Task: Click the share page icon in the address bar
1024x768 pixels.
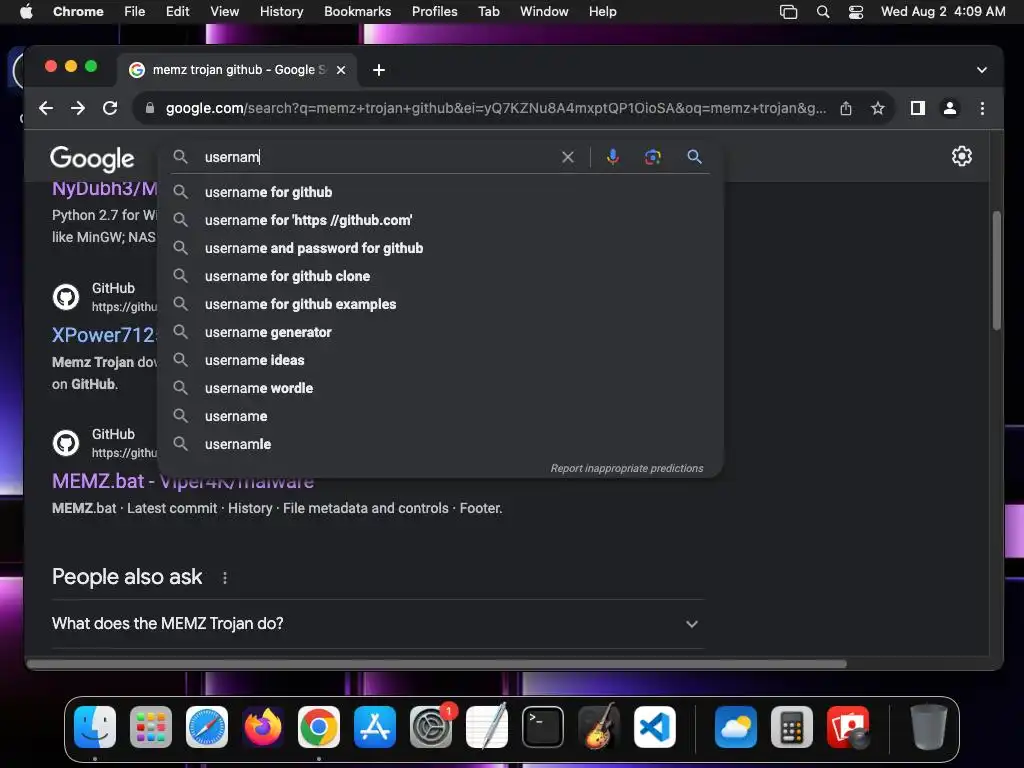Action: [x=846, y=108]
